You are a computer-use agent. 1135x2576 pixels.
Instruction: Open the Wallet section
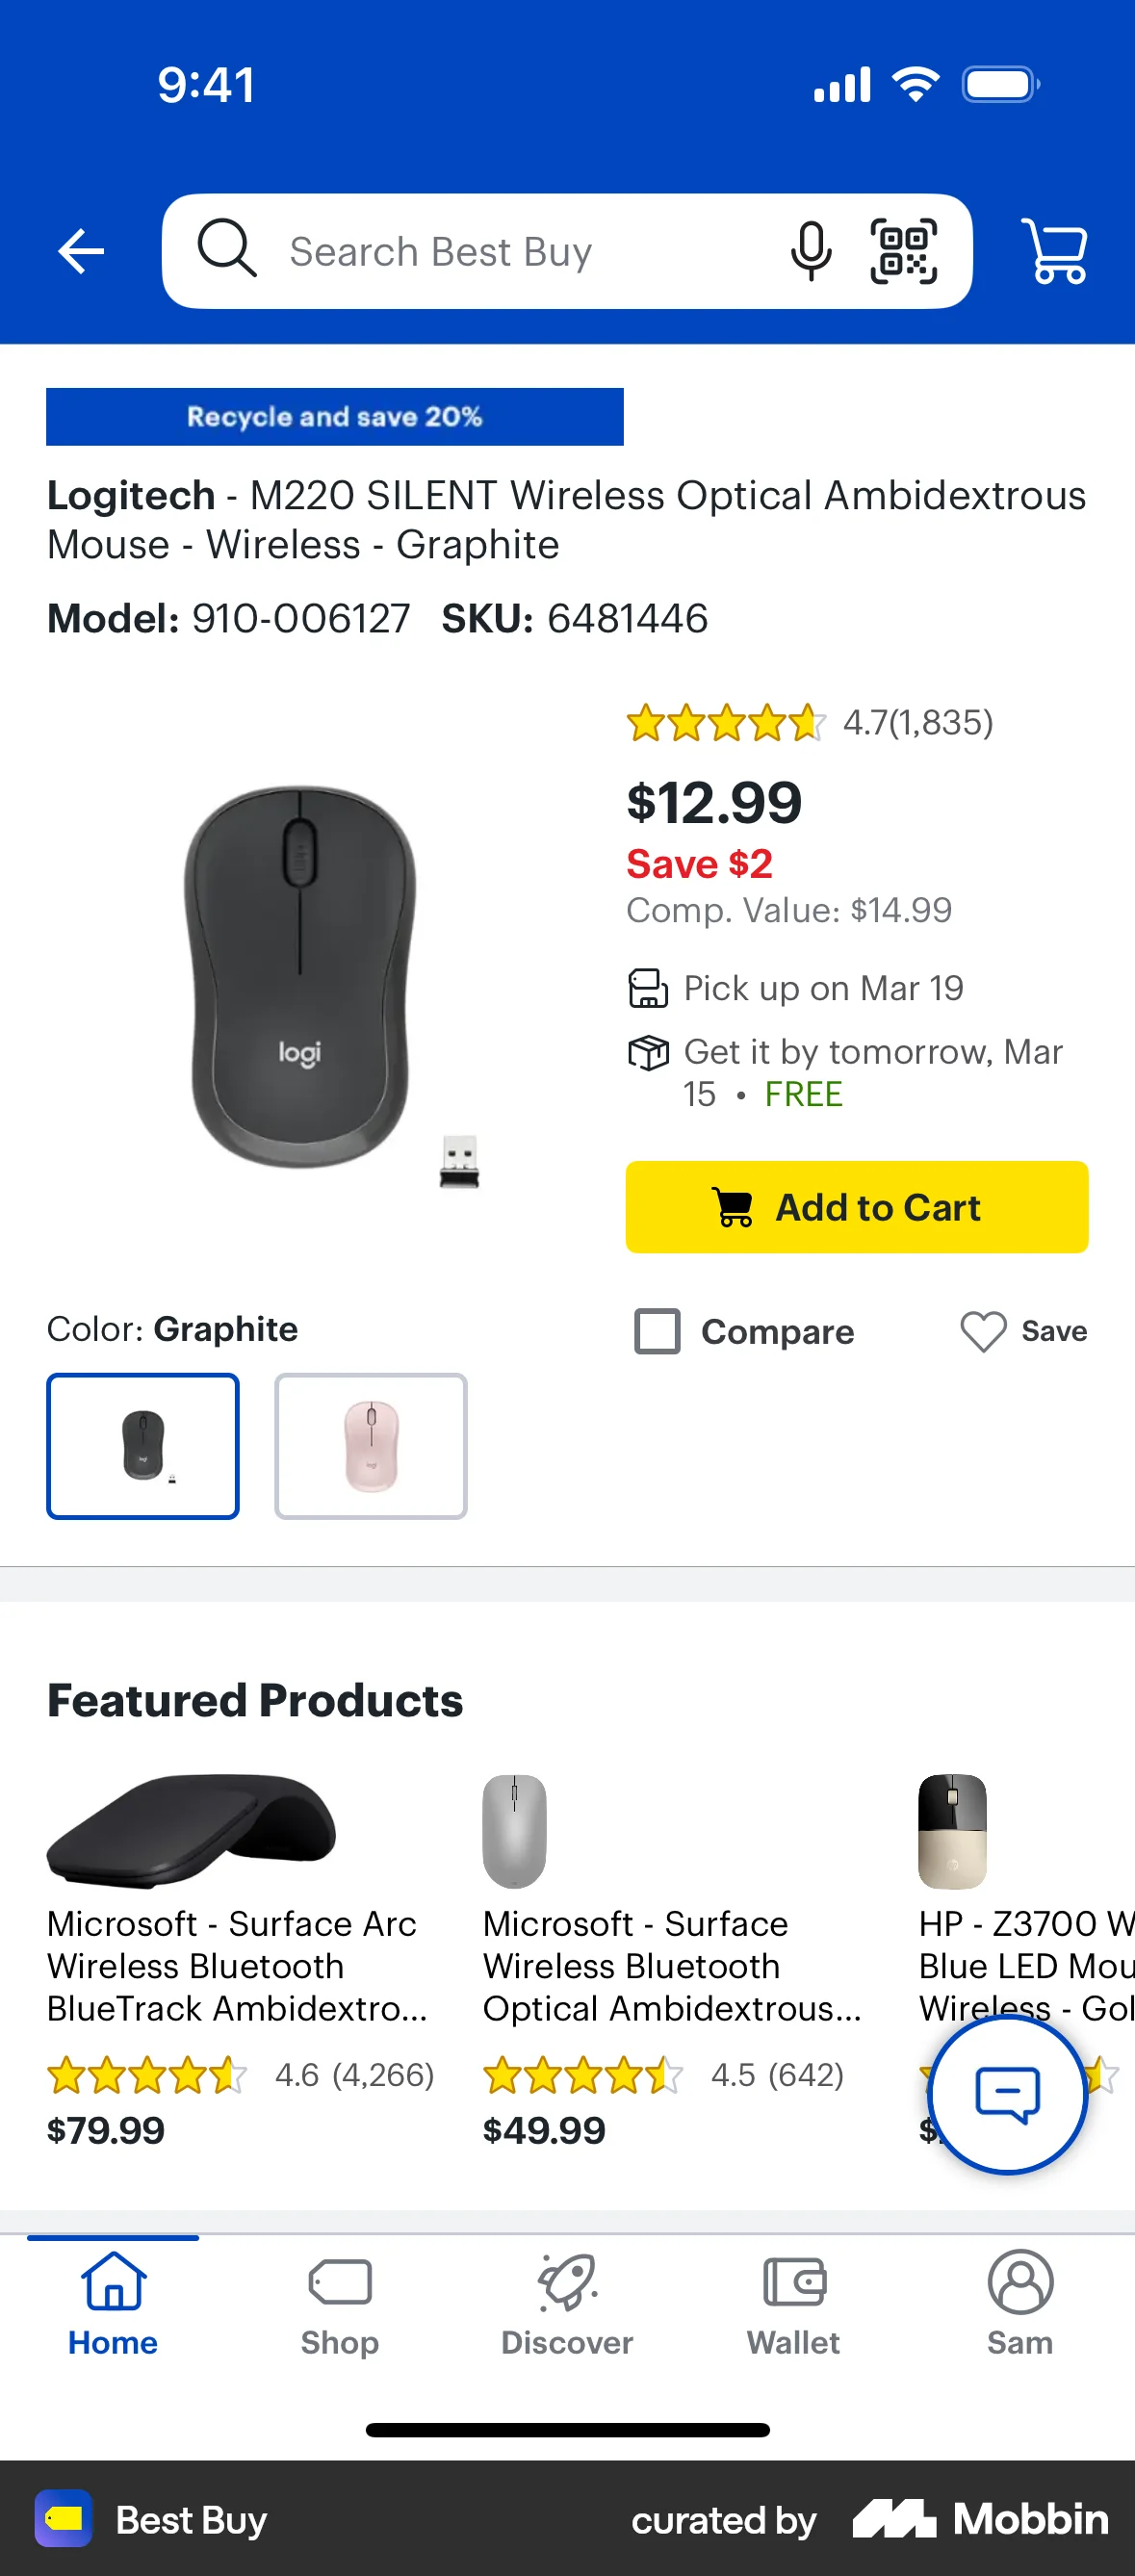793,2310
